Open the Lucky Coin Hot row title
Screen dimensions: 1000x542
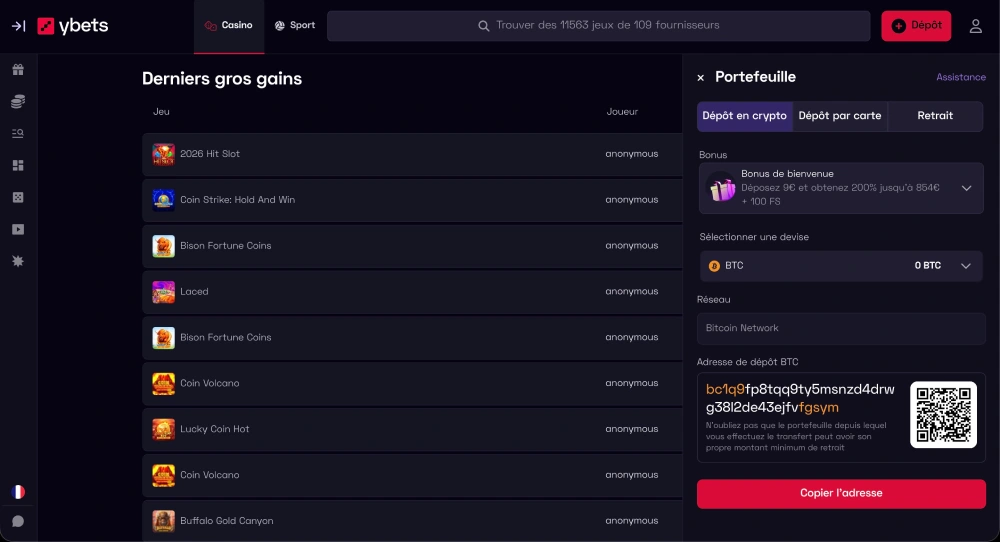[214, 429]
